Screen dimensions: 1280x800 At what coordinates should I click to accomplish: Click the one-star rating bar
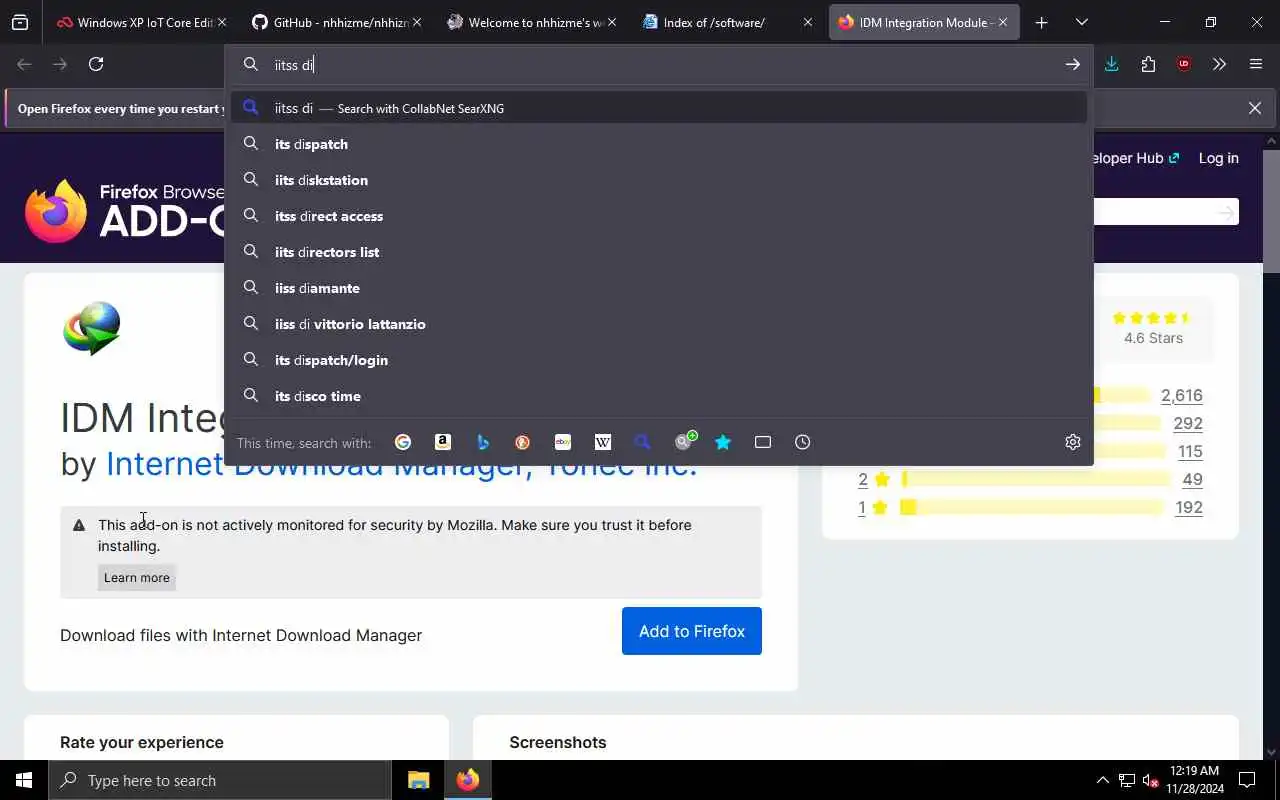tap(1032, 507)
